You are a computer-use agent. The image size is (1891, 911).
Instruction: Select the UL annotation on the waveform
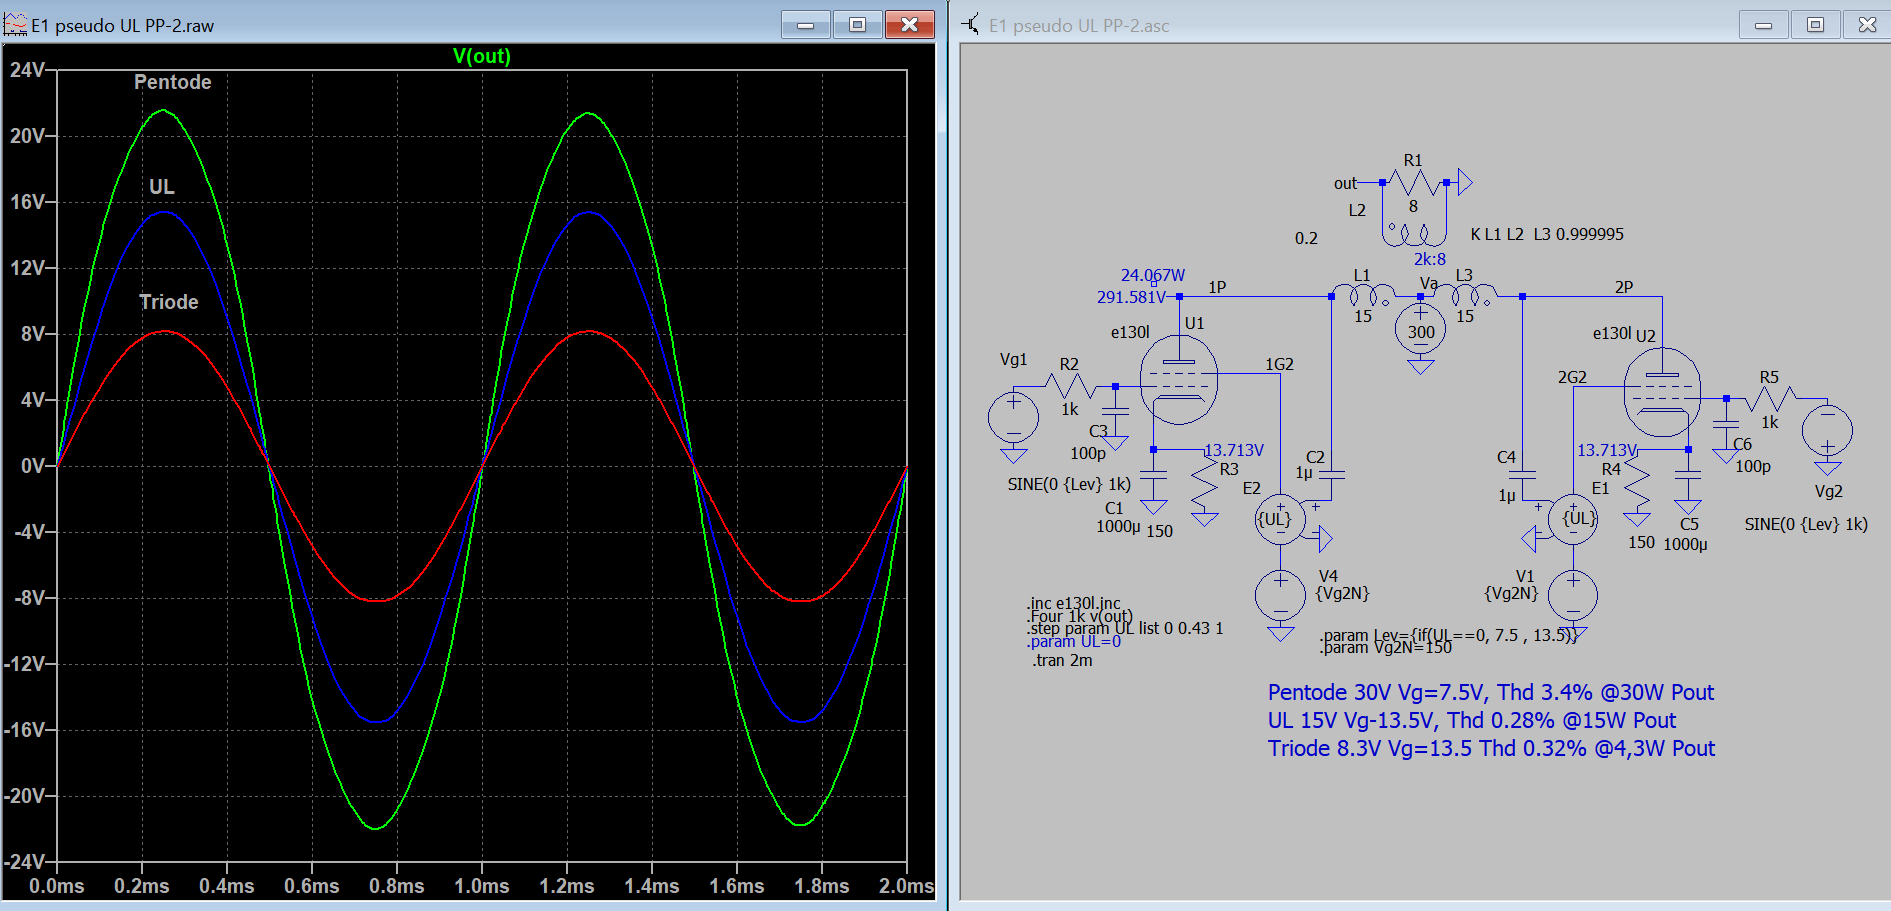point(162,187)
